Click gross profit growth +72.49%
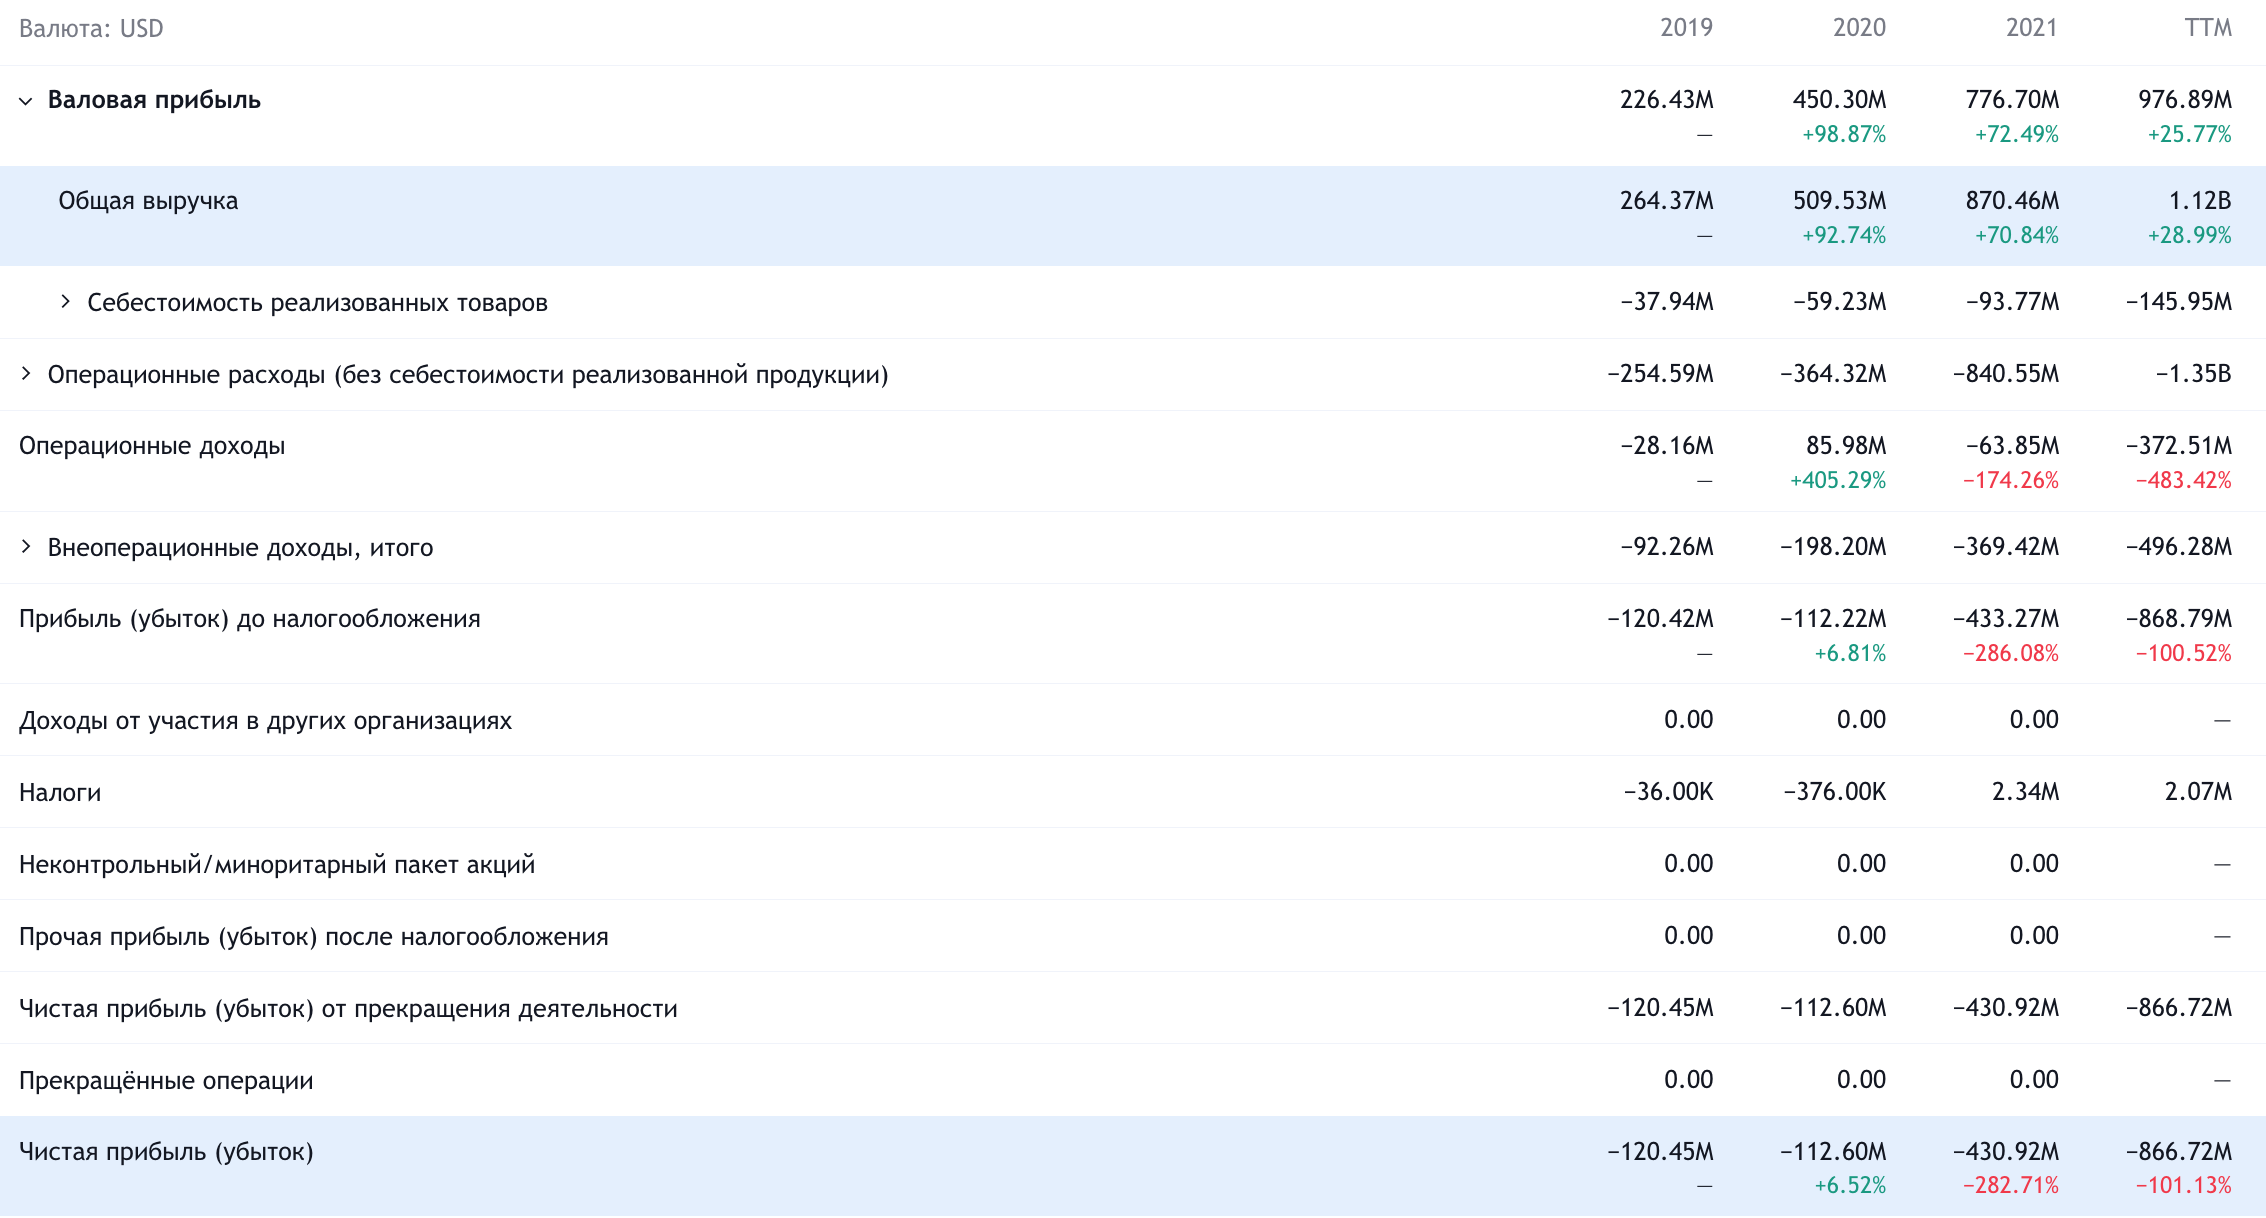This screenshot has height=1218, width=2266. coord(2017,134)
